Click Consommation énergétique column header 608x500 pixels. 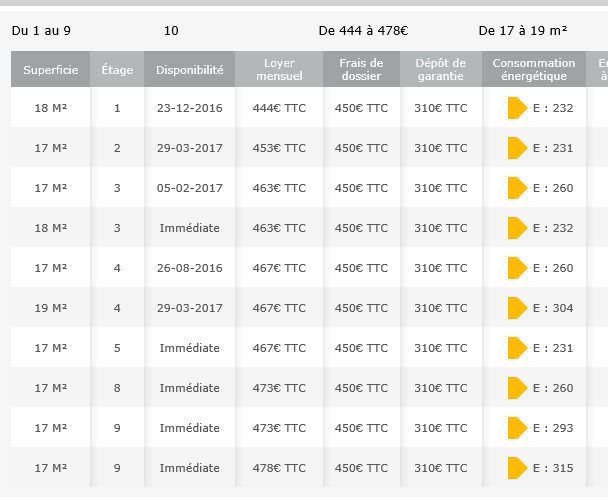[535, 70]
